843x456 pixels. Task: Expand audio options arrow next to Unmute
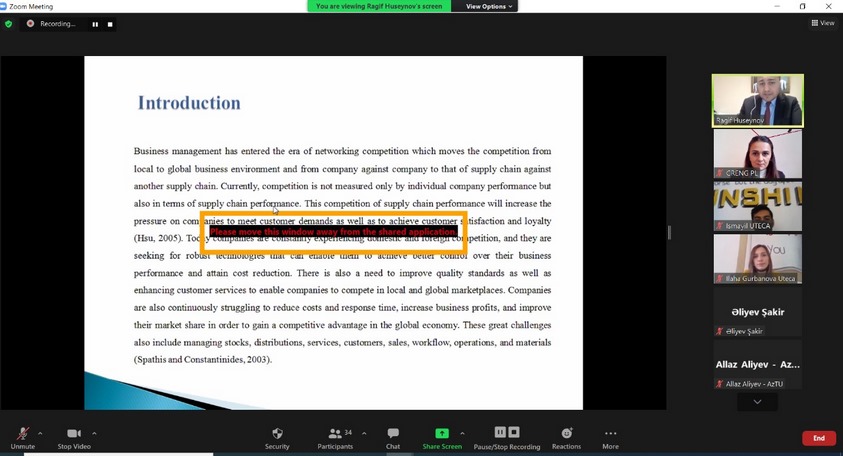click(x=40, y=433)
